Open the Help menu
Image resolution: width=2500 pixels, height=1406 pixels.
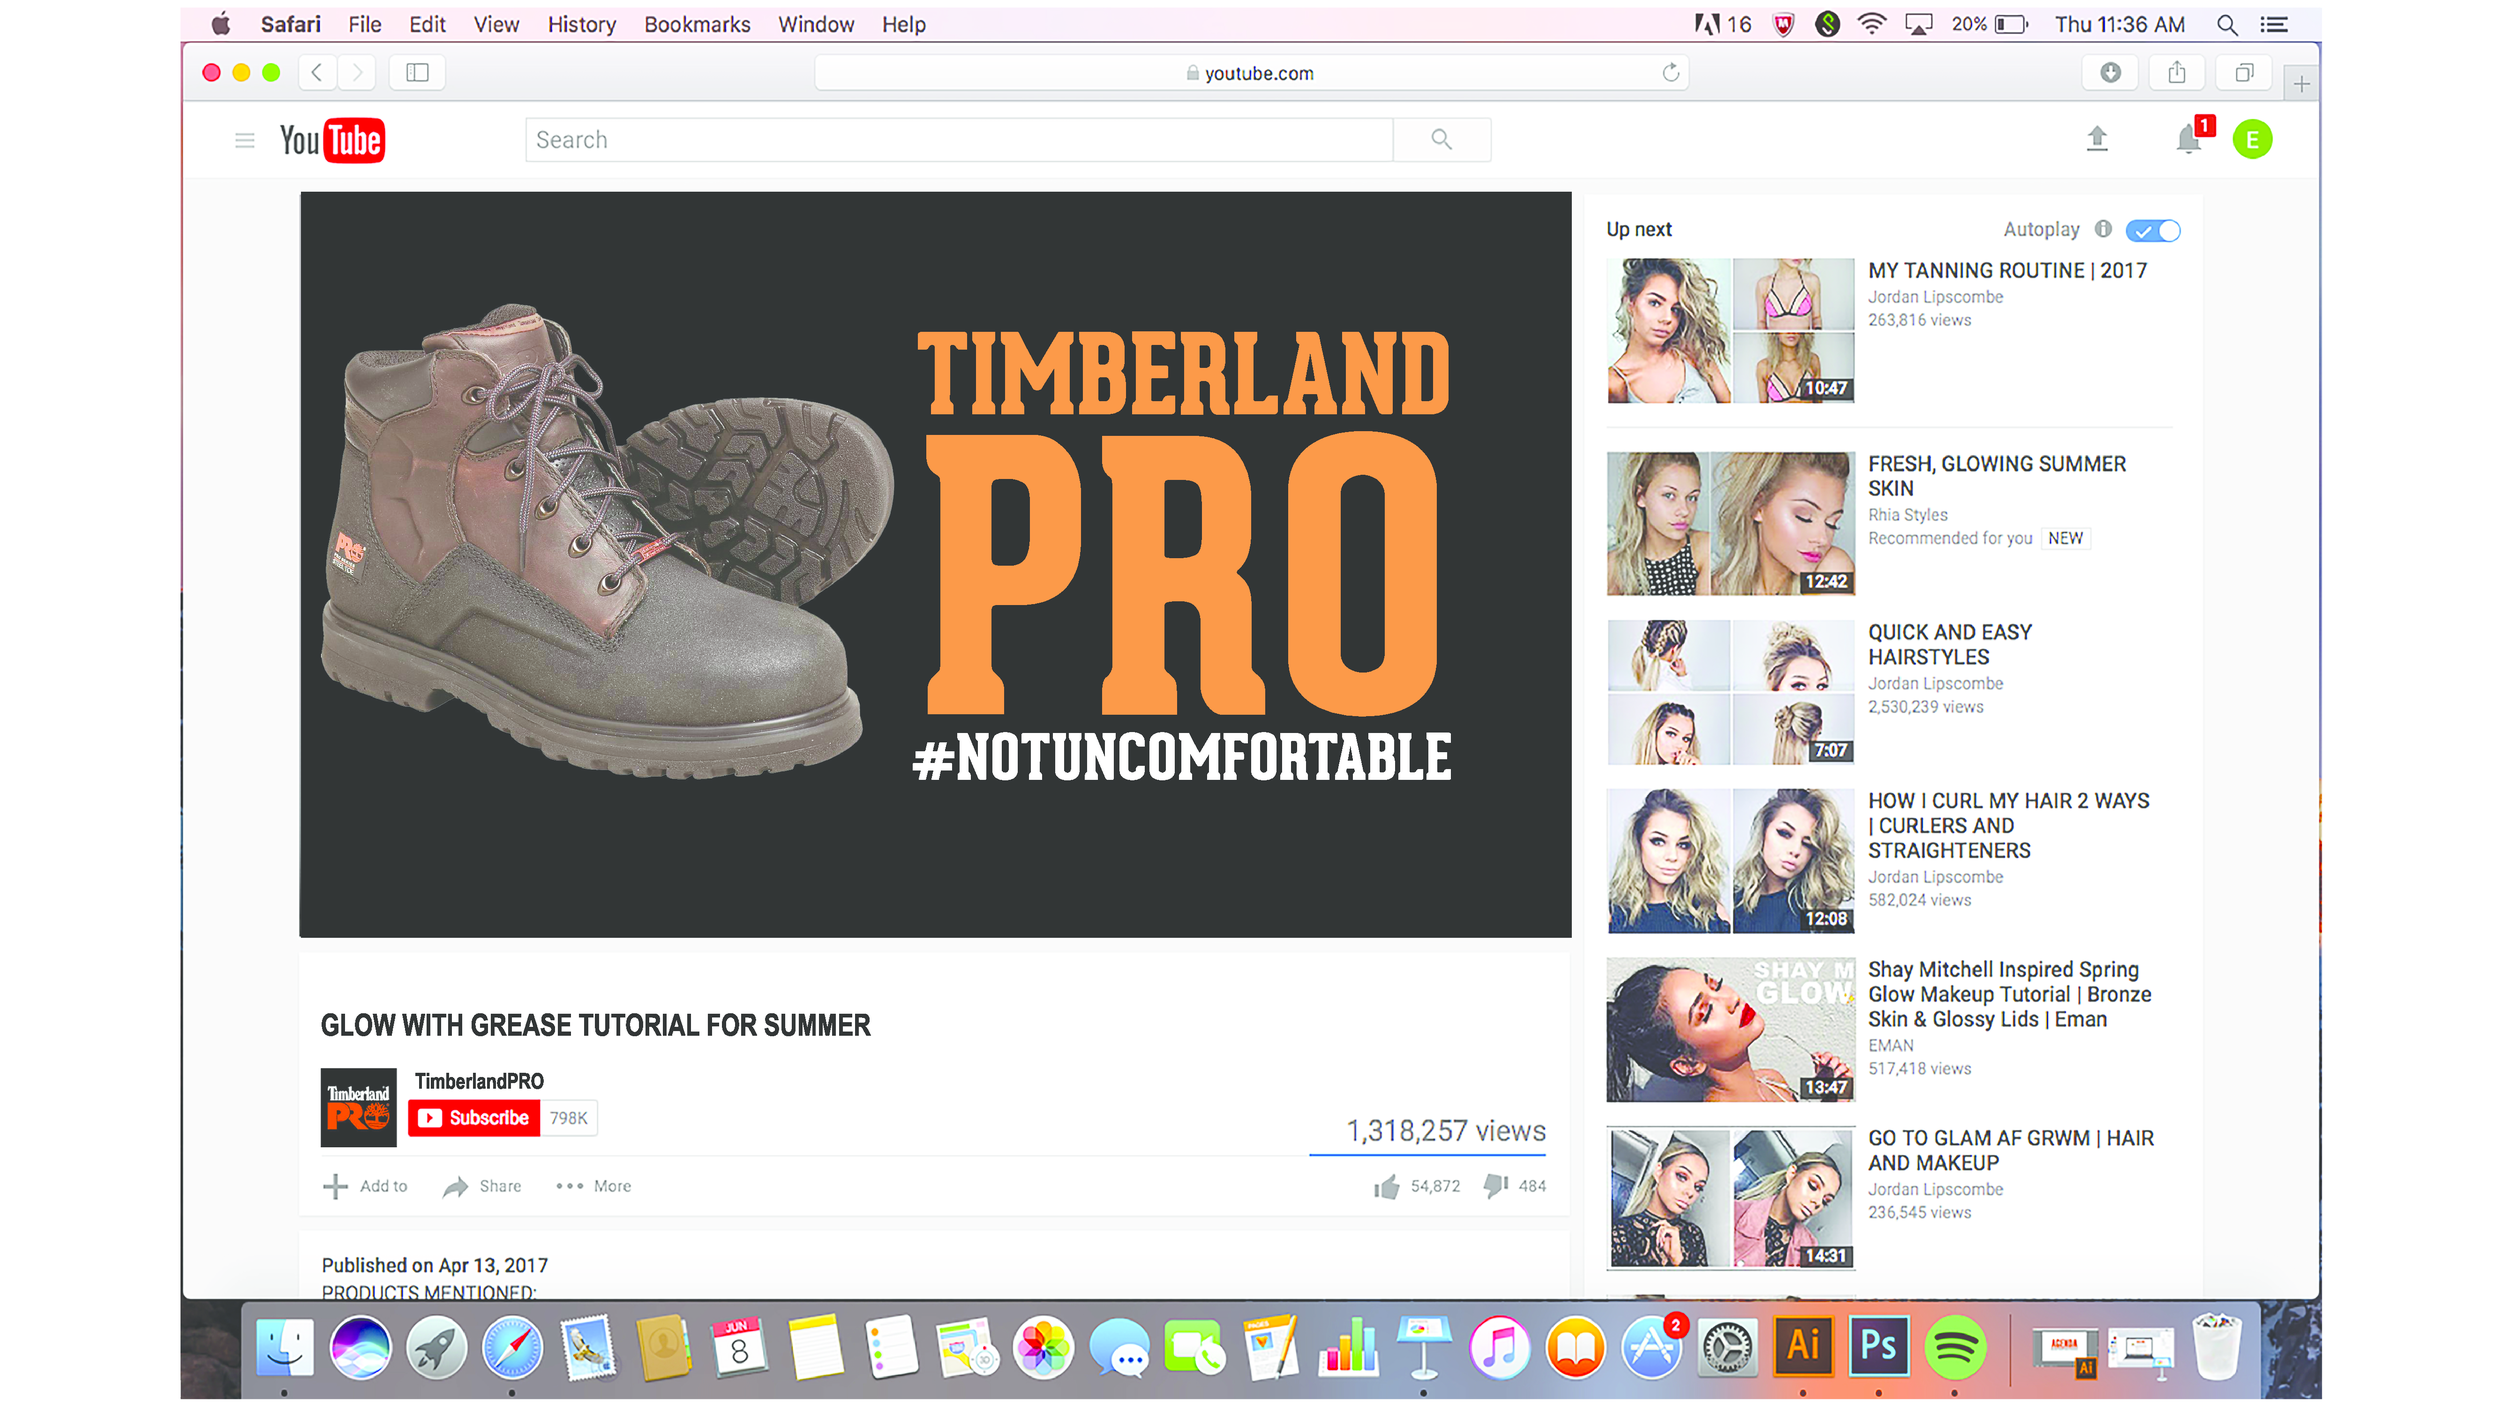903,24
